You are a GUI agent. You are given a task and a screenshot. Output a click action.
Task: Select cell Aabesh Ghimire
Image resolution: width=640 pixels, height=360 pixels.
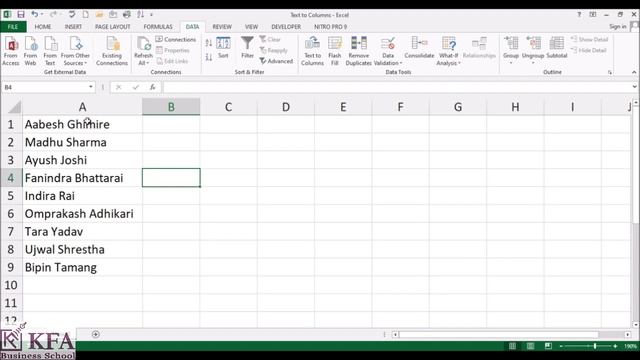click(x=82, y=124)
